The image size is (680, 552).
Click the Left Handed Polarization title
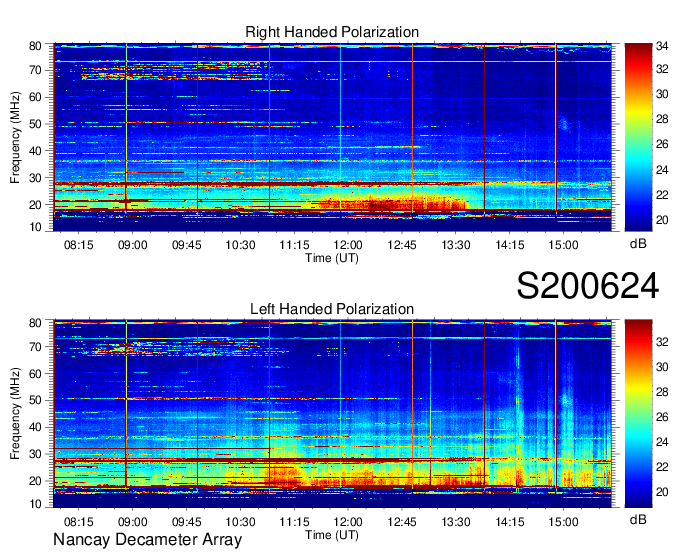(332, 309)
